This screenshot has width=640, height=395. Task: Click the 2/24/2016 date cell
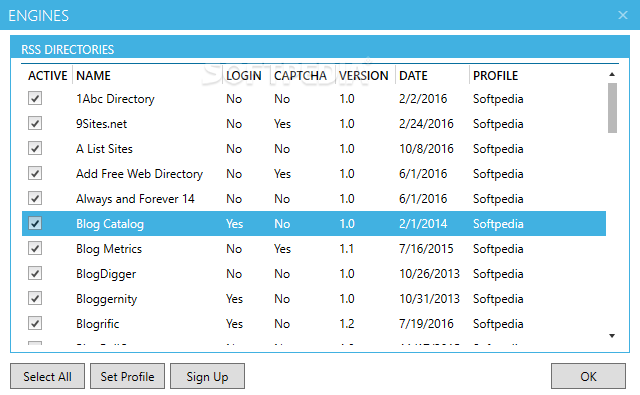(426, 124)
